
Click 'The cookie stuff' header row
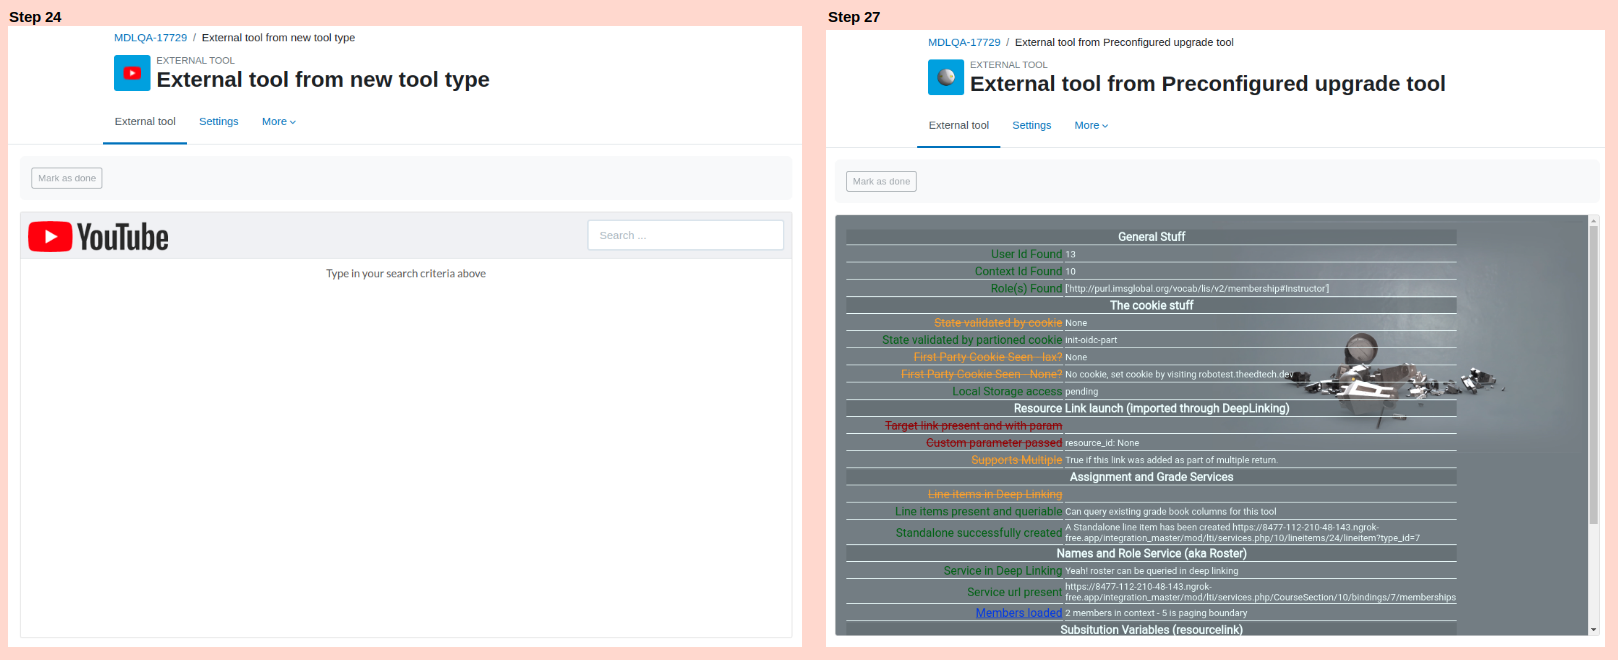tap(1151, 305)
